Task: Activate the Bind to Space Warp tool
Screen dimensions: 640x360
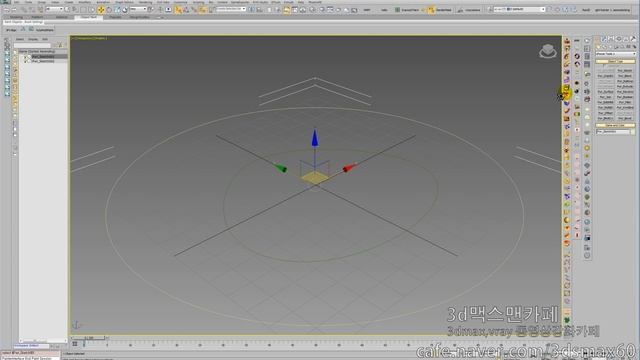Action: [x=40, y=9]
